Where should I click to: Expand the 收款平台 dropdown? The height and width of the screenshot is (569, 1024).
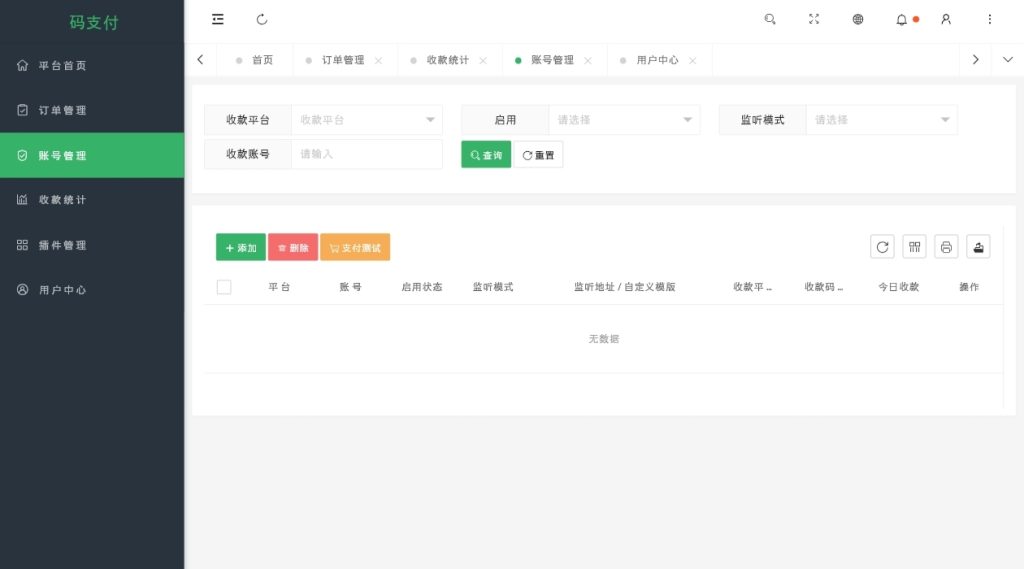click(x=367, y=120)
